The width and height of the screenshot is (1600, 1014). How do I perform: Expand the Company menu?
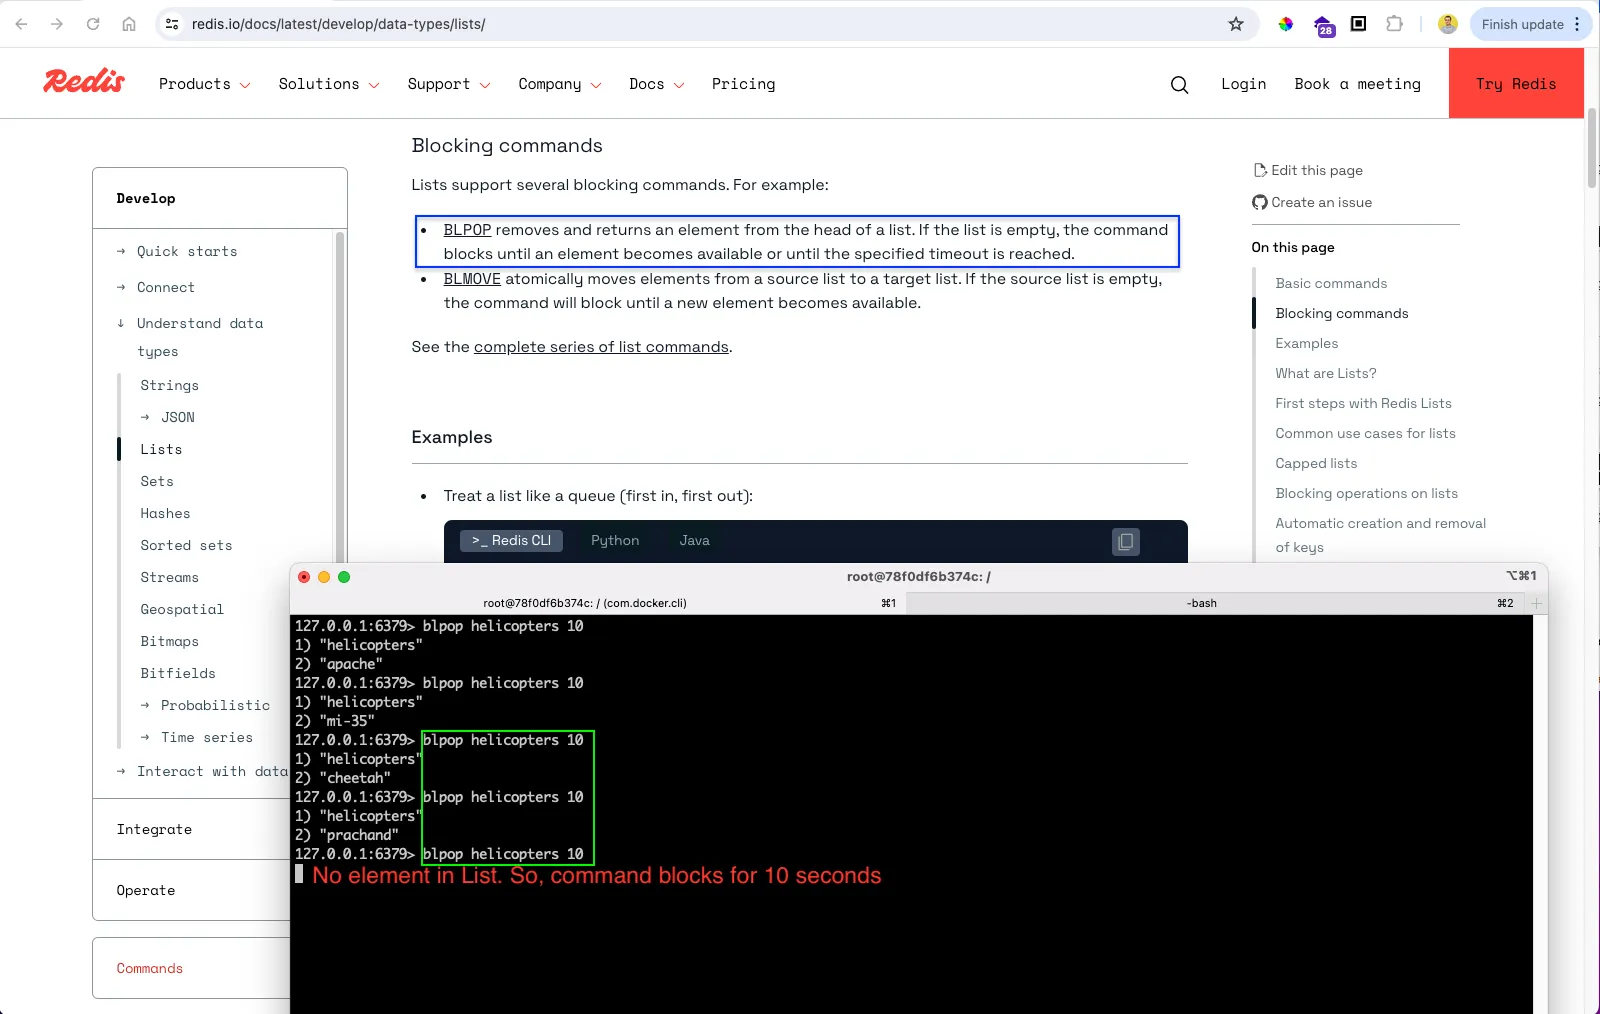click(560, 84)
